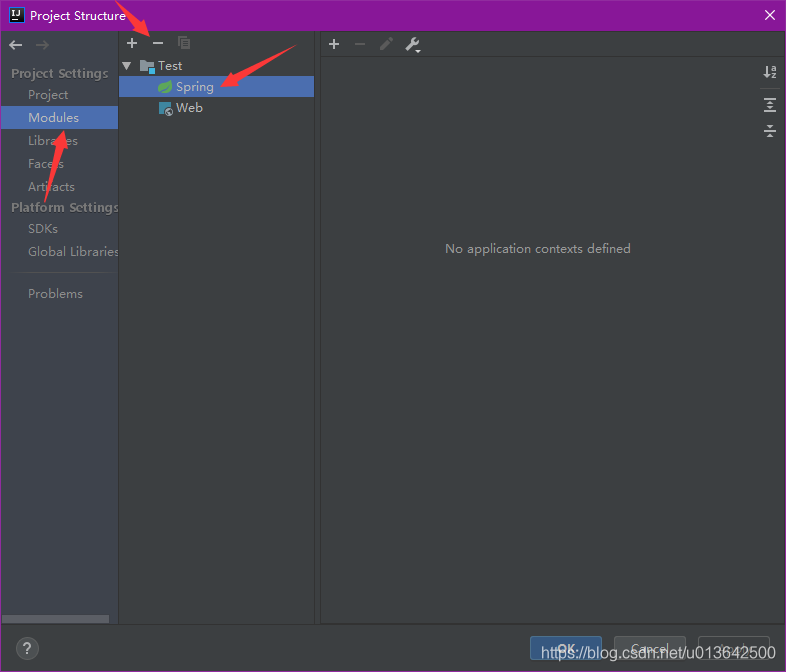
Task: Open the SDKs section
Action: (43, 229)
